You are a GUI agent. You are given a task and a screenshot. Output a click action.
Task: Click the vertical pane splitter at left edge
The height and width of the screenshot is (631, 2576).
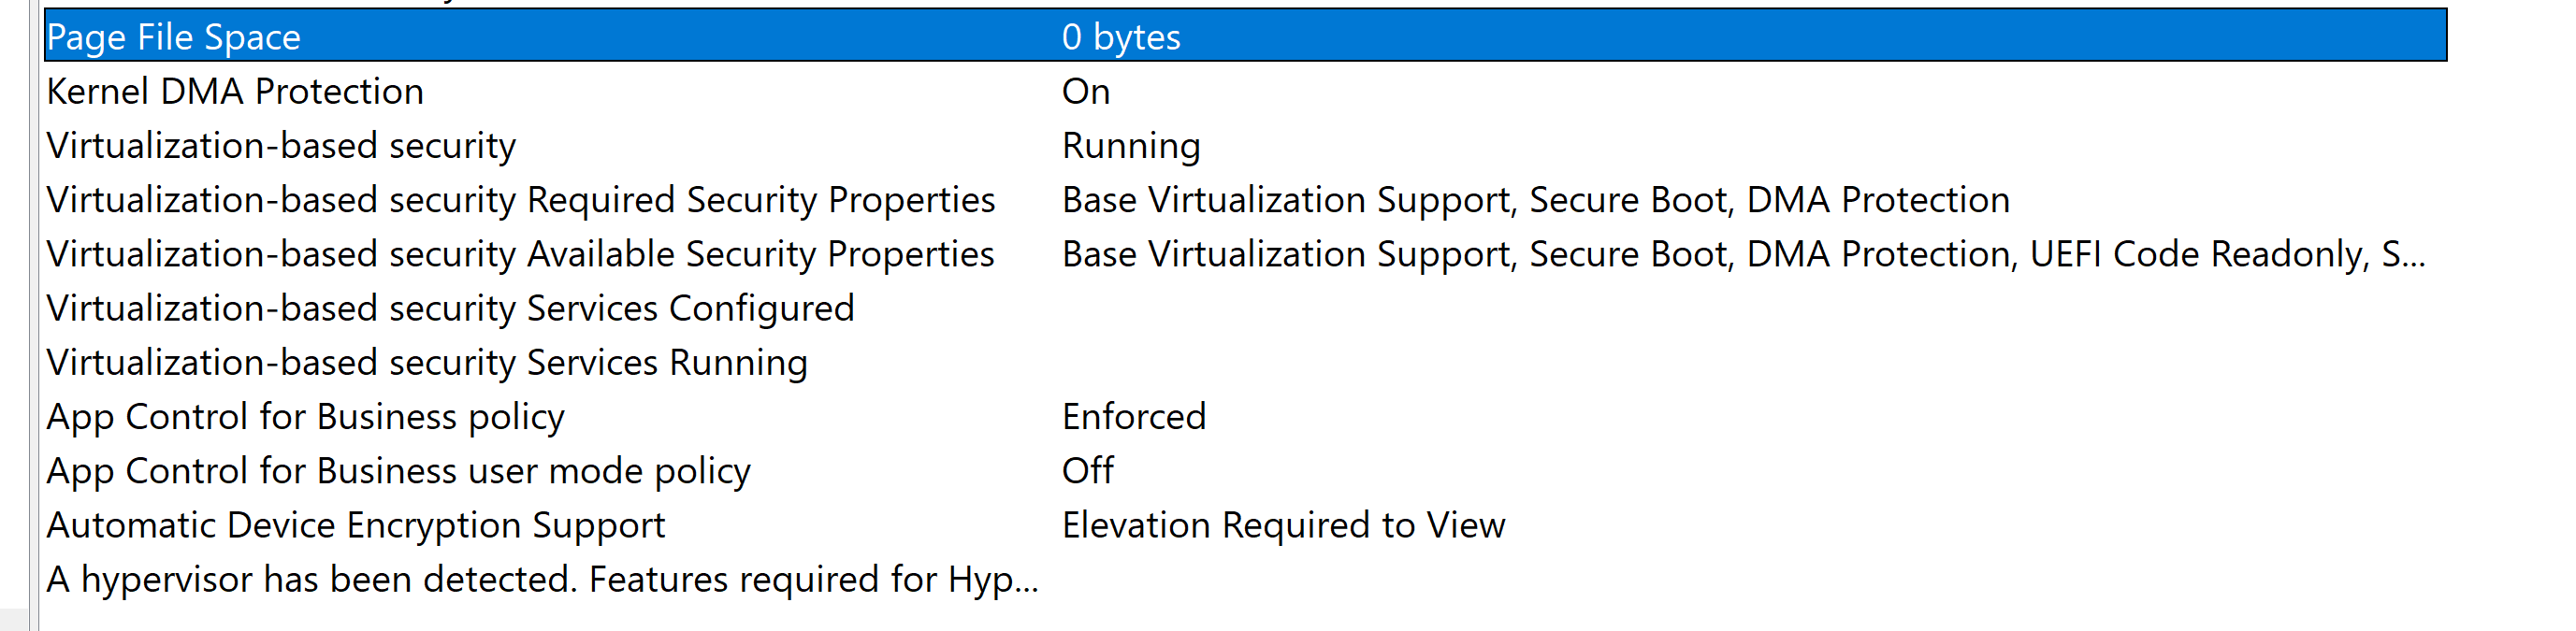35,315
